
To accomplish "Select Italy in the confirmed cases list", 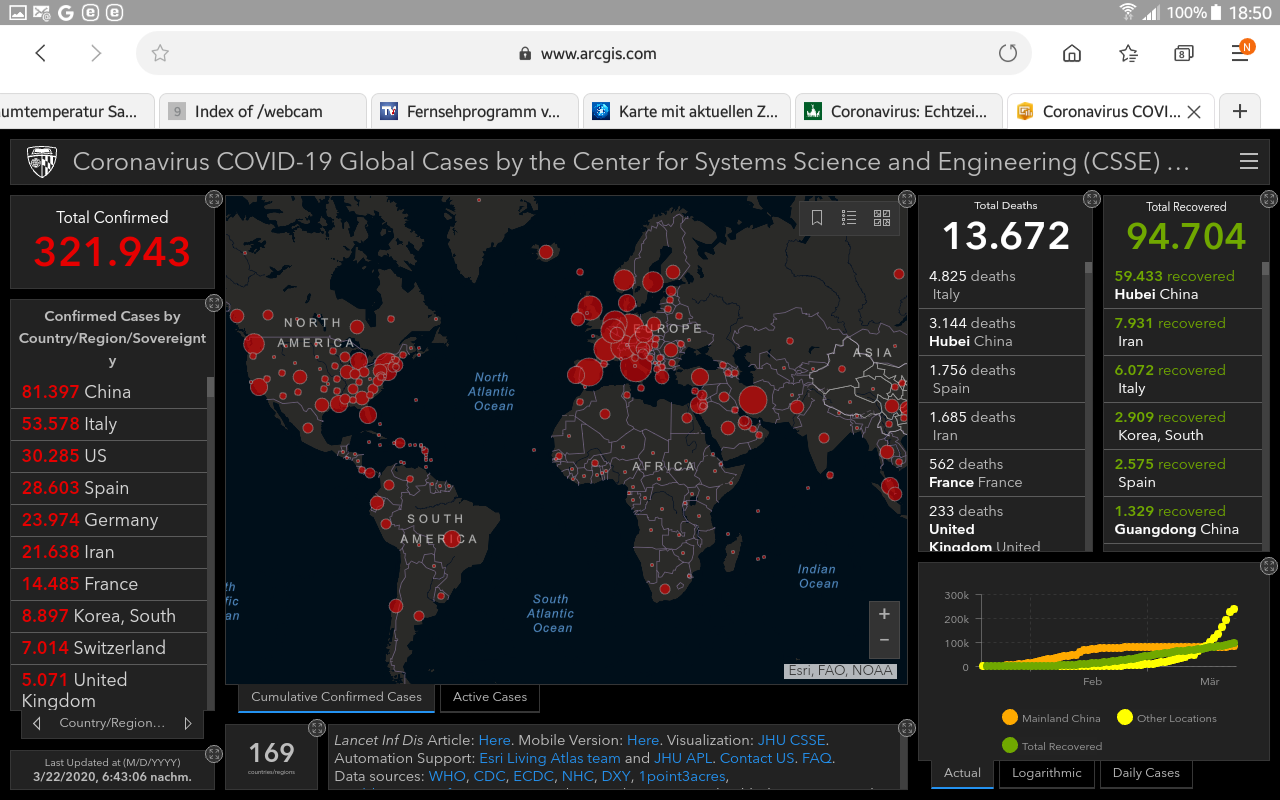I will pyautogui.click(x=108, y=424).
